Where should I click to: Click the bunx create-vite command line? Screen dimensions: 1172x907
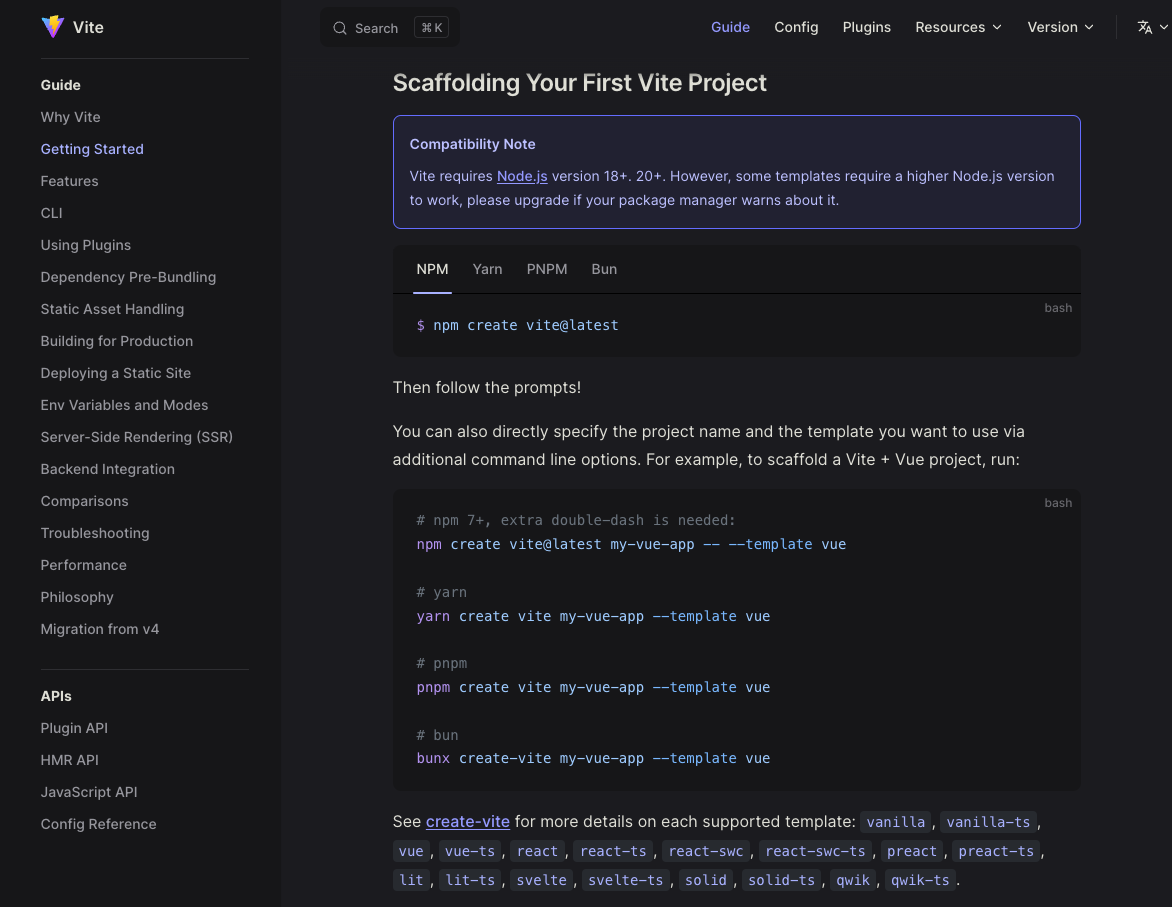593,758
